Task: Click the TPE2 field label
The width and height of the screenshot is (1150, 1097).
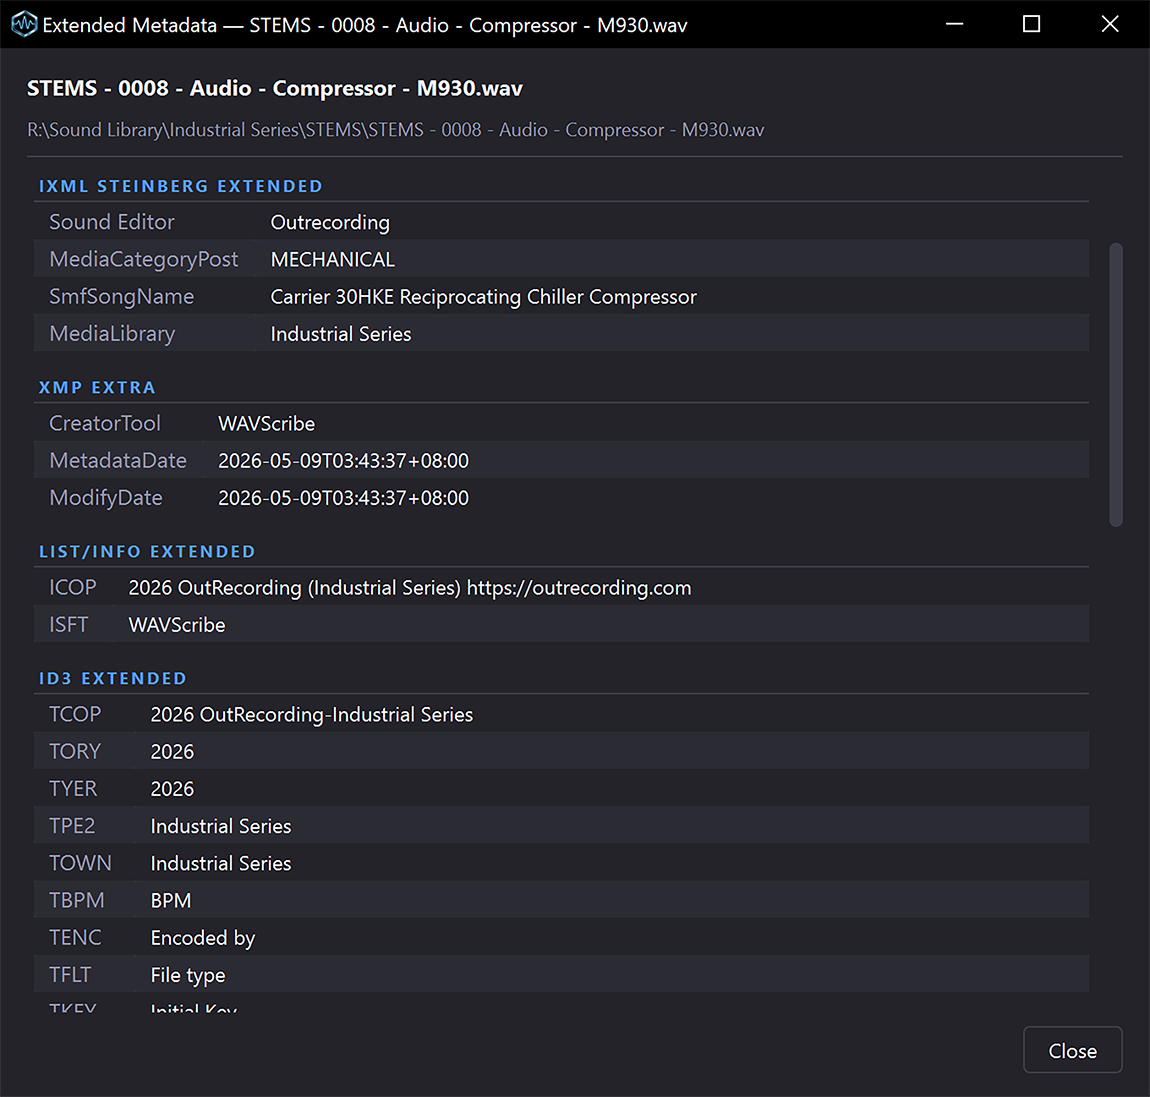Action: point(72,826)
